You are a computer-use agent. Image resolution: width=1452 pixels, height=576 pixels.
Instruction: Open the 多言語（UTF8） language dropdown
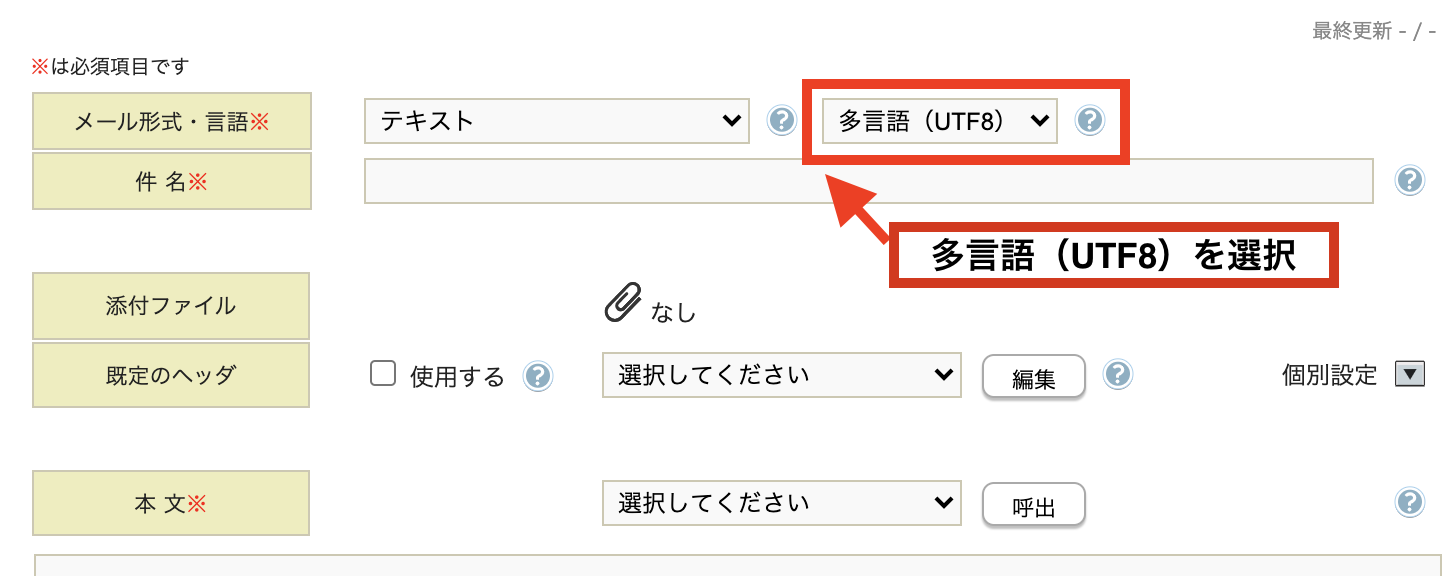939,121
